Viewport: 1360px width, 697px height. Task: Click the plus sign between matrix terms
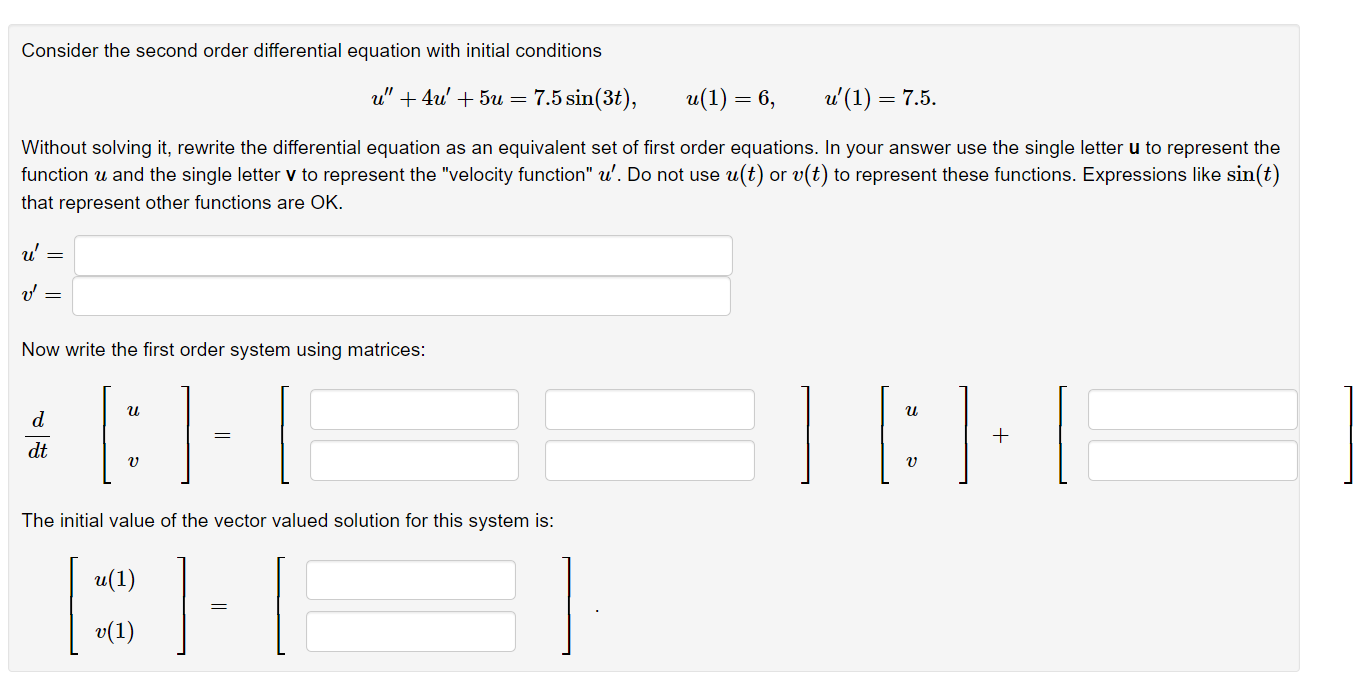999,434
